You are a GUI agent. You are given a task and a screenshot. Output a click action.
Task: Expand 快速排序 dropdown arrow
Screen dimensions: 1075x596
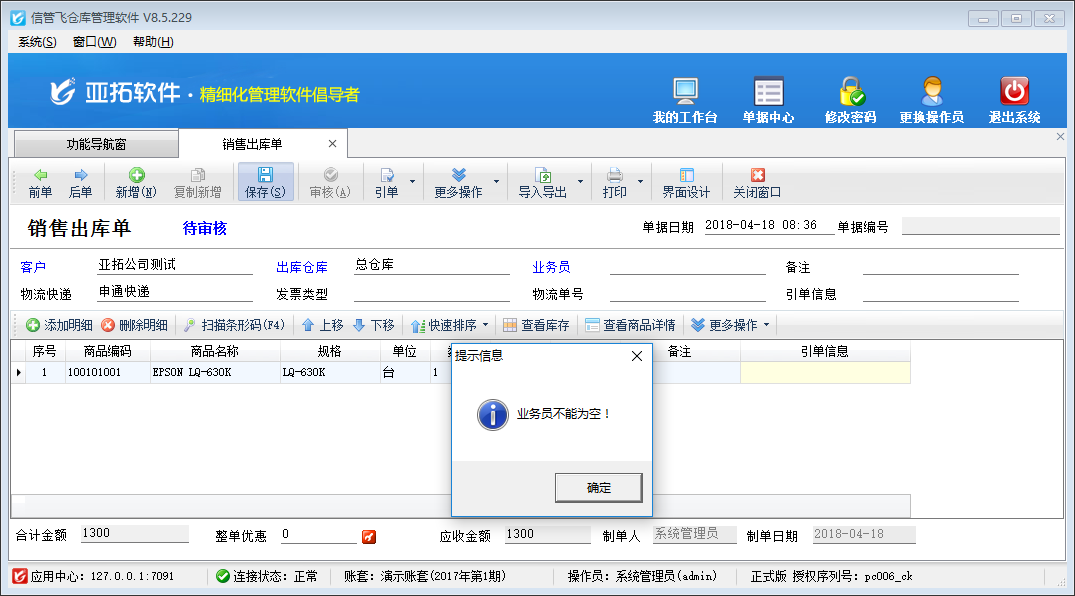pos(486,325)
